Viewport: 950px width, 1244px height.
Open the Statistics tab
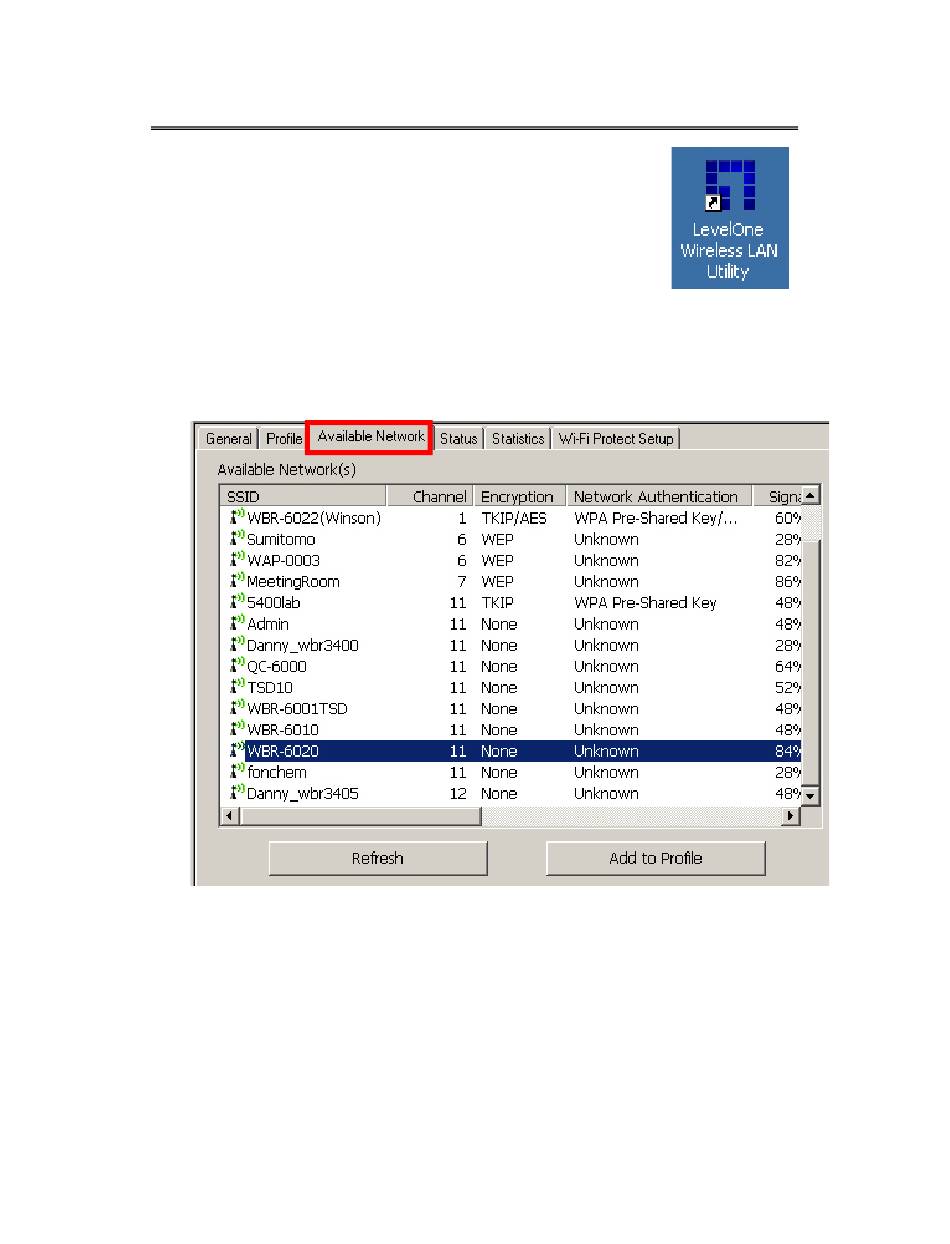pyautogui.click(x=518, y=438)
